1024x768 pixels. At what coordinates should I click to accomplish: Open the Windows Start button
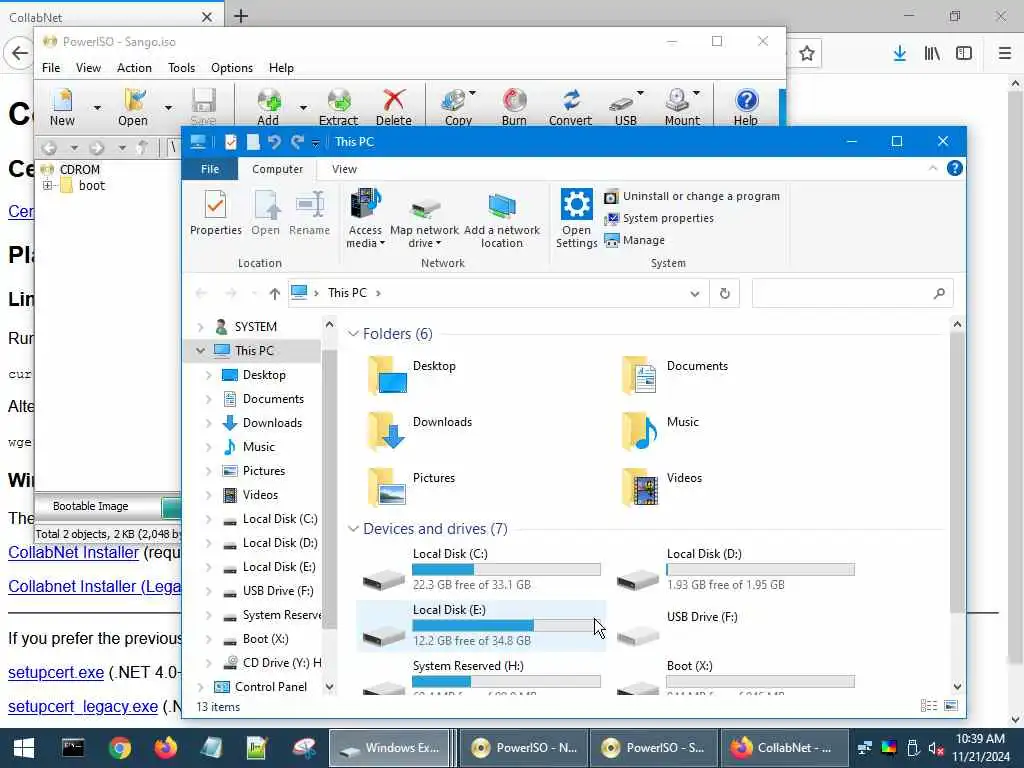[x=24, y=748]
